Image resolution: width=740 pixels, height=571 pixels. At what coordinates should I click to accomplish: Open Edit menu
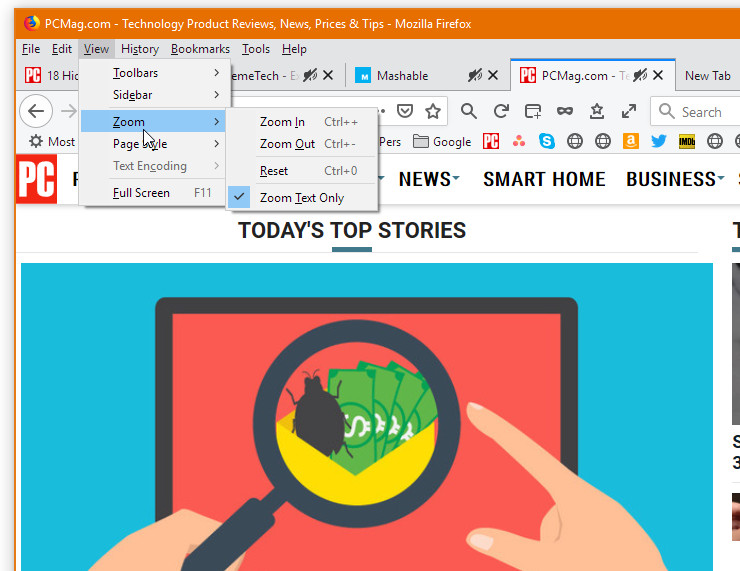point(62,49)
